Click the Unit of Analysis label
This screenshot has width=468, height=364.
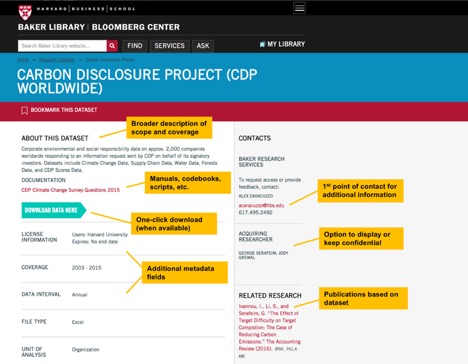pos(34,352)
